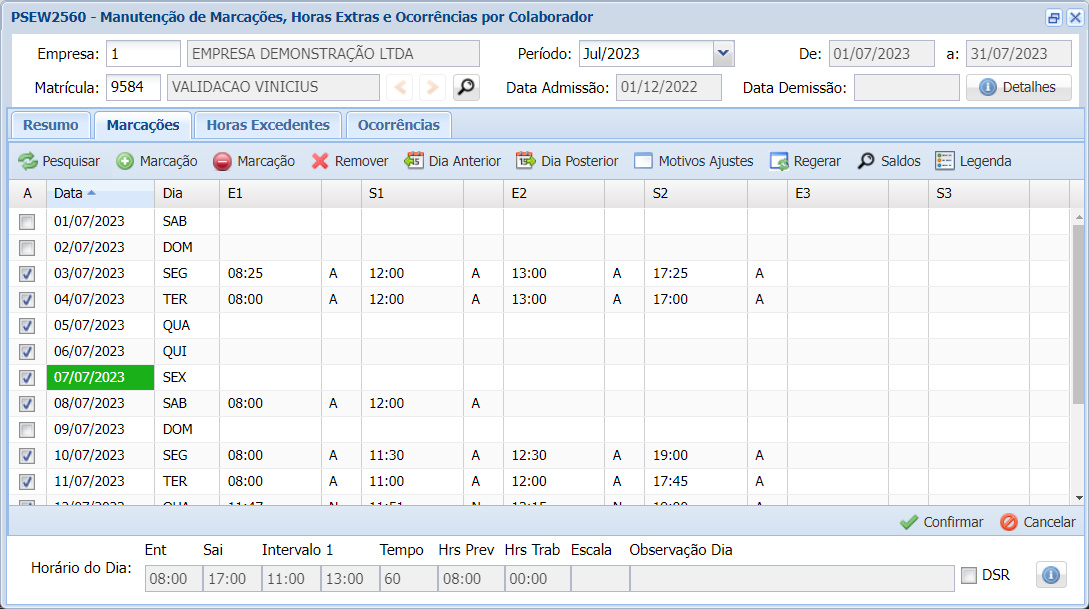
Task: Click the red remove Marcação icon
Action: tap(222, 161)
